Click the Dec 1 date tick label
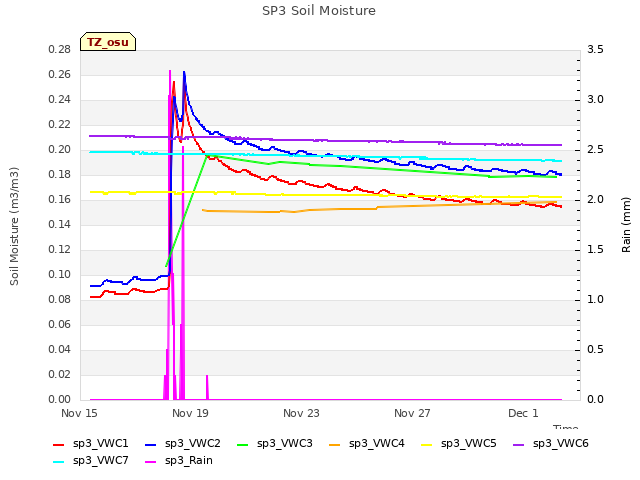 tap(523, 413)
